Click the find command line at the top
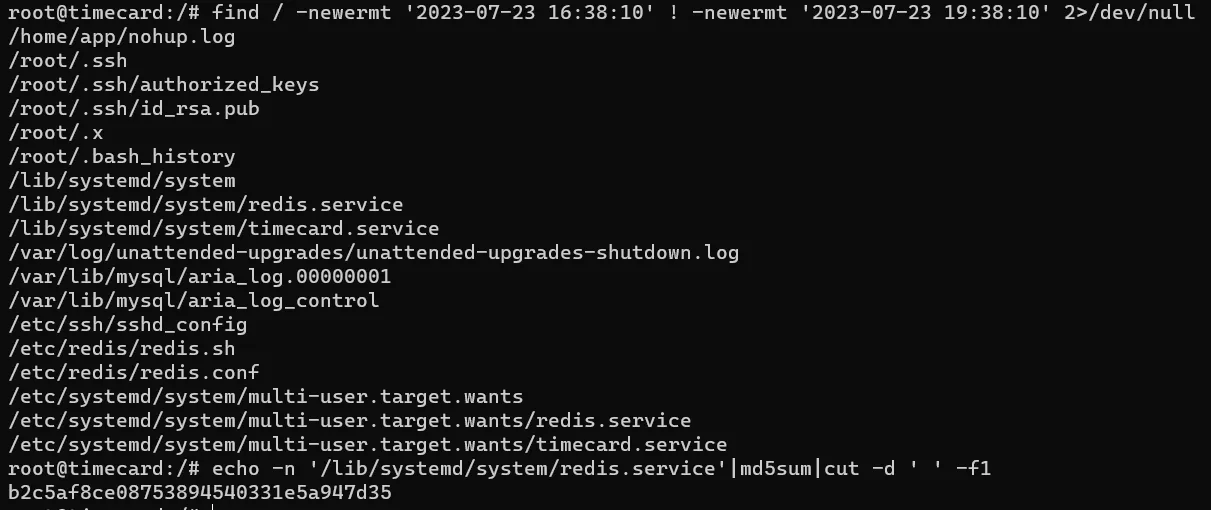This screenshot has height=510, width=1211. (x=600, y=14)
